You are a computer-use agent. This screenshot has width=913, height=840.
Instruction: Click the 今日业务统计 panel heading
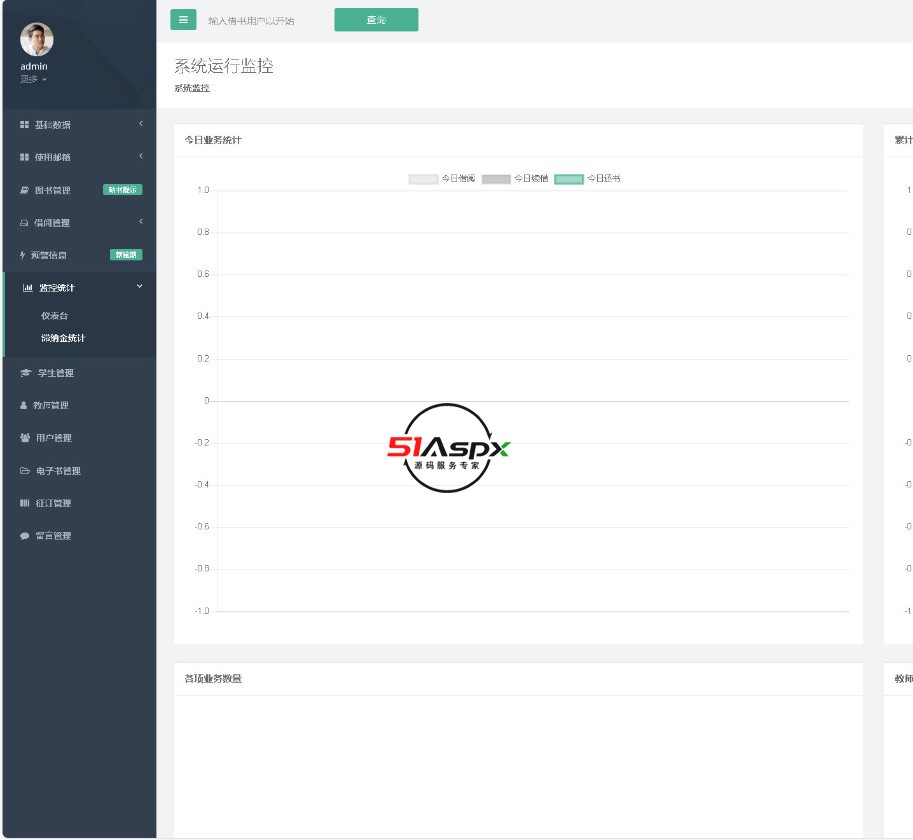213,140
